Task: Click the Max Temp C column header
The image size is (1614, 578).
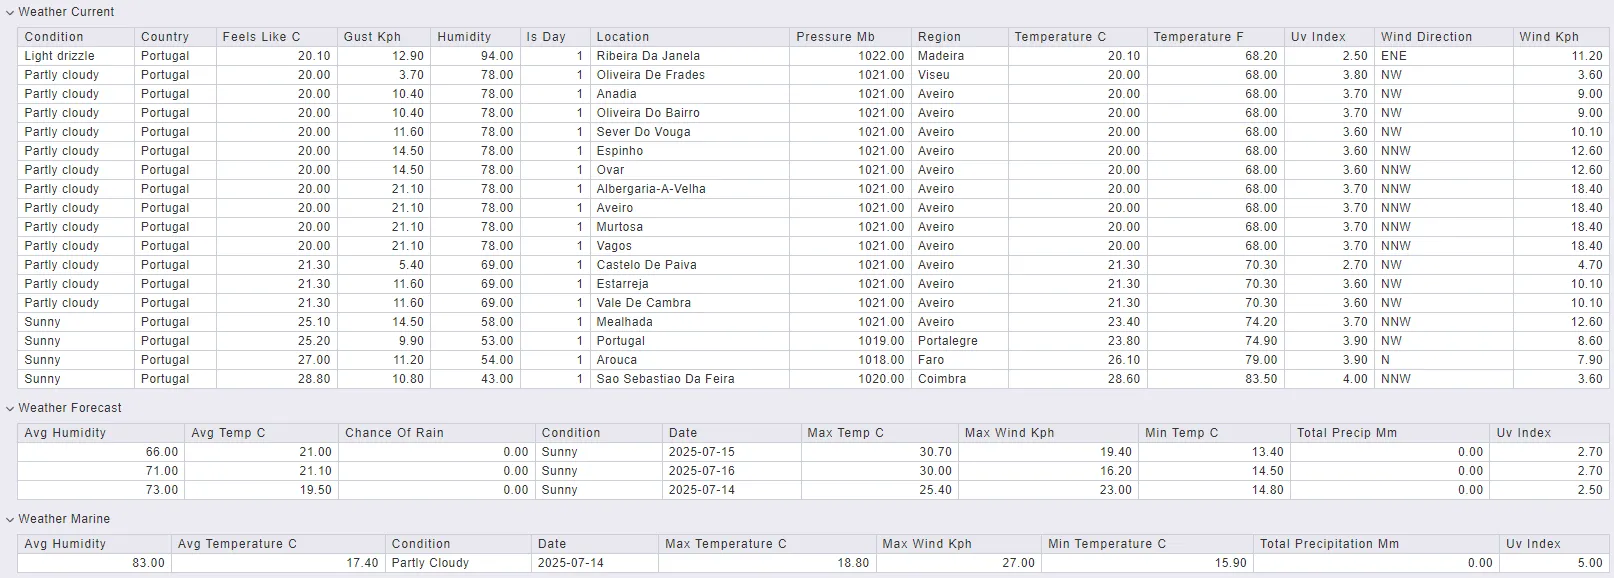Action: click(x=880, y=433)
